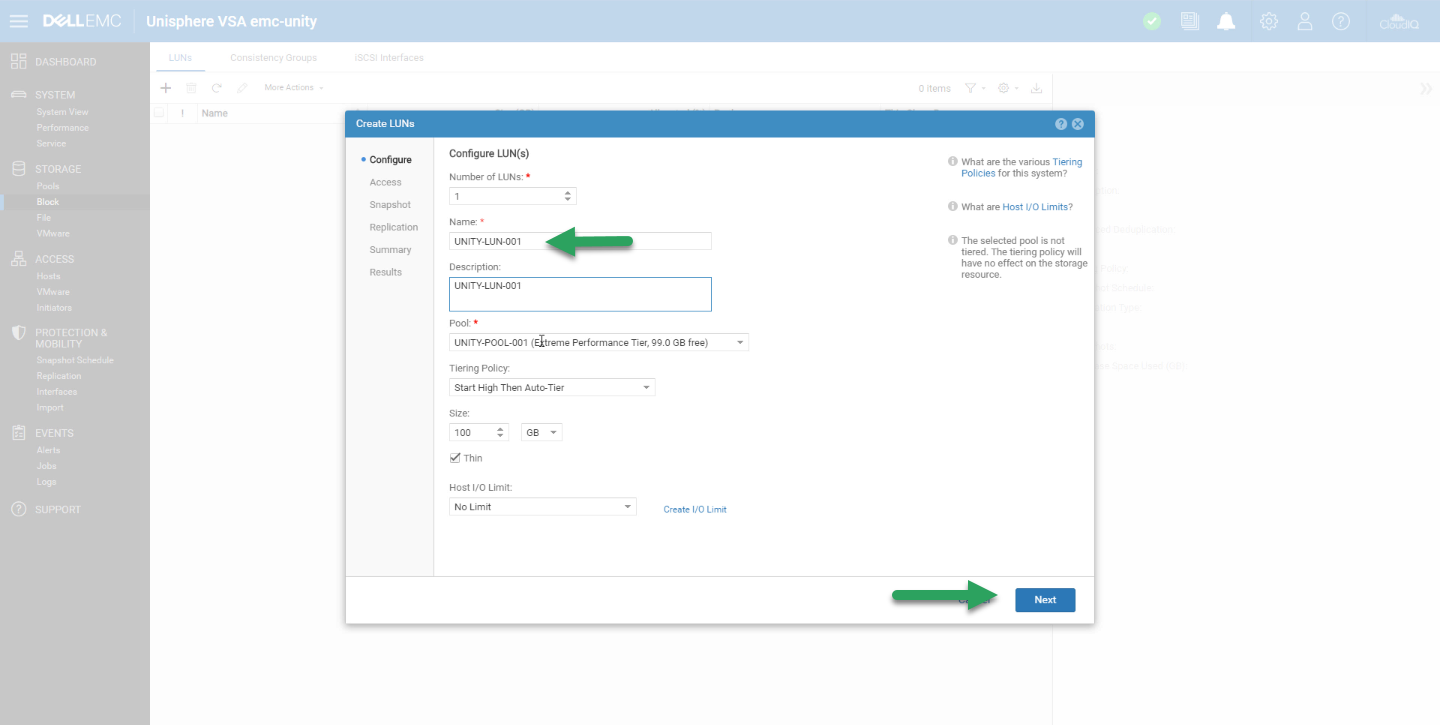
Task: Open the column customize gear in LUNs toolbar
Action: [x=1007, y=88]
